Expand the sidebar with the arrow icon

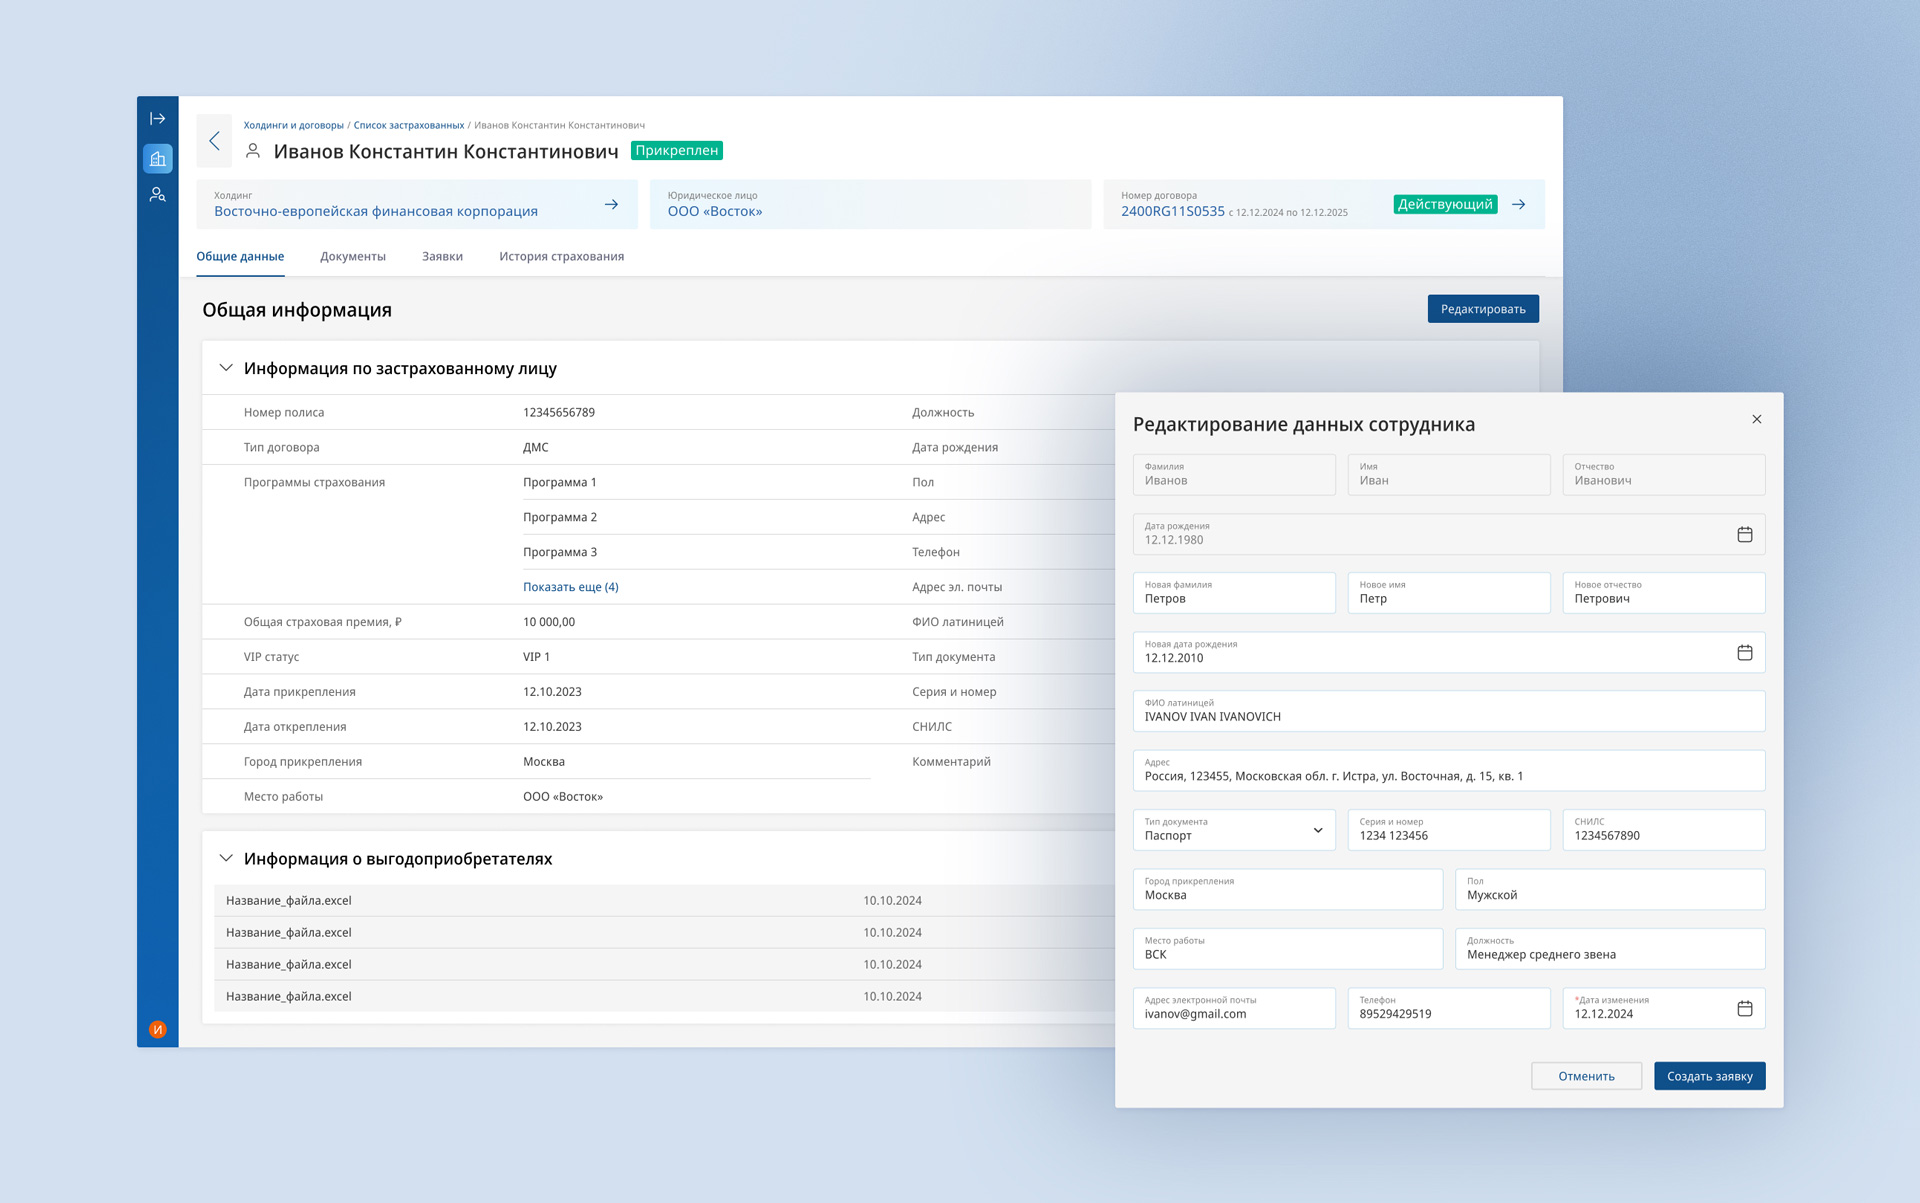coord(158,119)
